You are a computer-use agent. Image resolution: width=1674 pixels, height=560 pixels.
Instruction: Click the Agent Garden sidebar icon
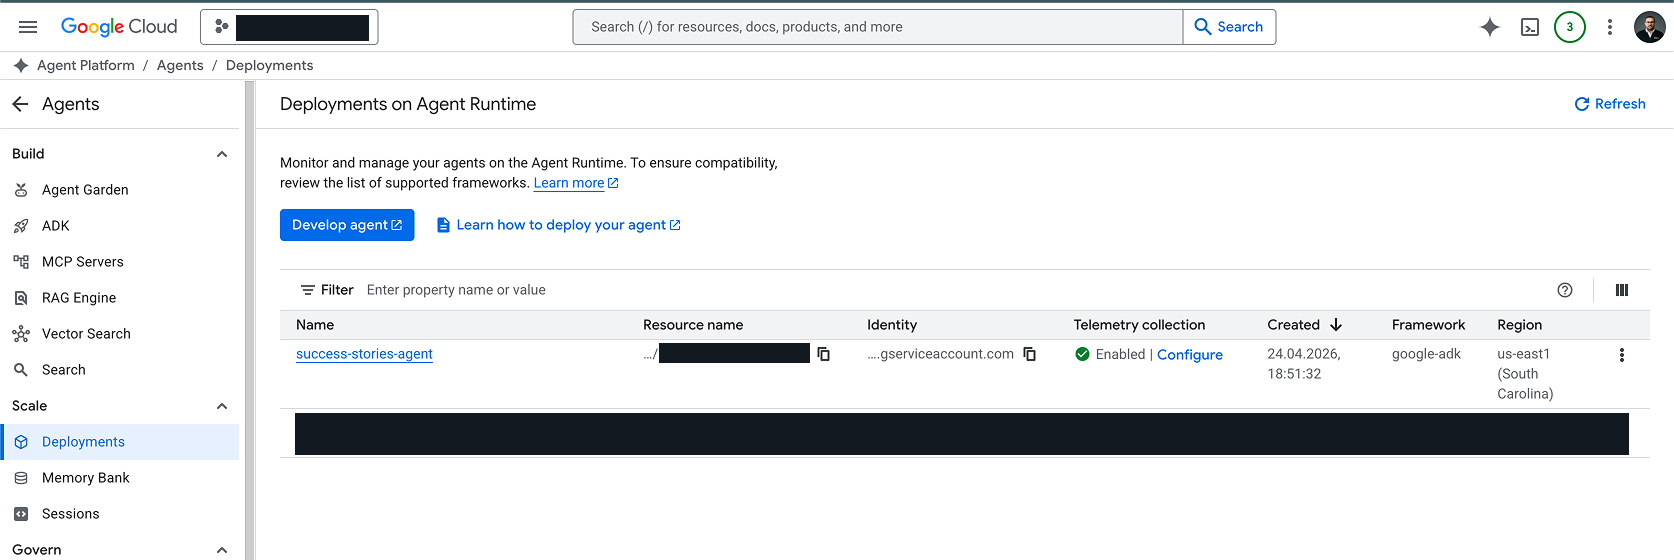pyautogui.click(x=21, y=190)
